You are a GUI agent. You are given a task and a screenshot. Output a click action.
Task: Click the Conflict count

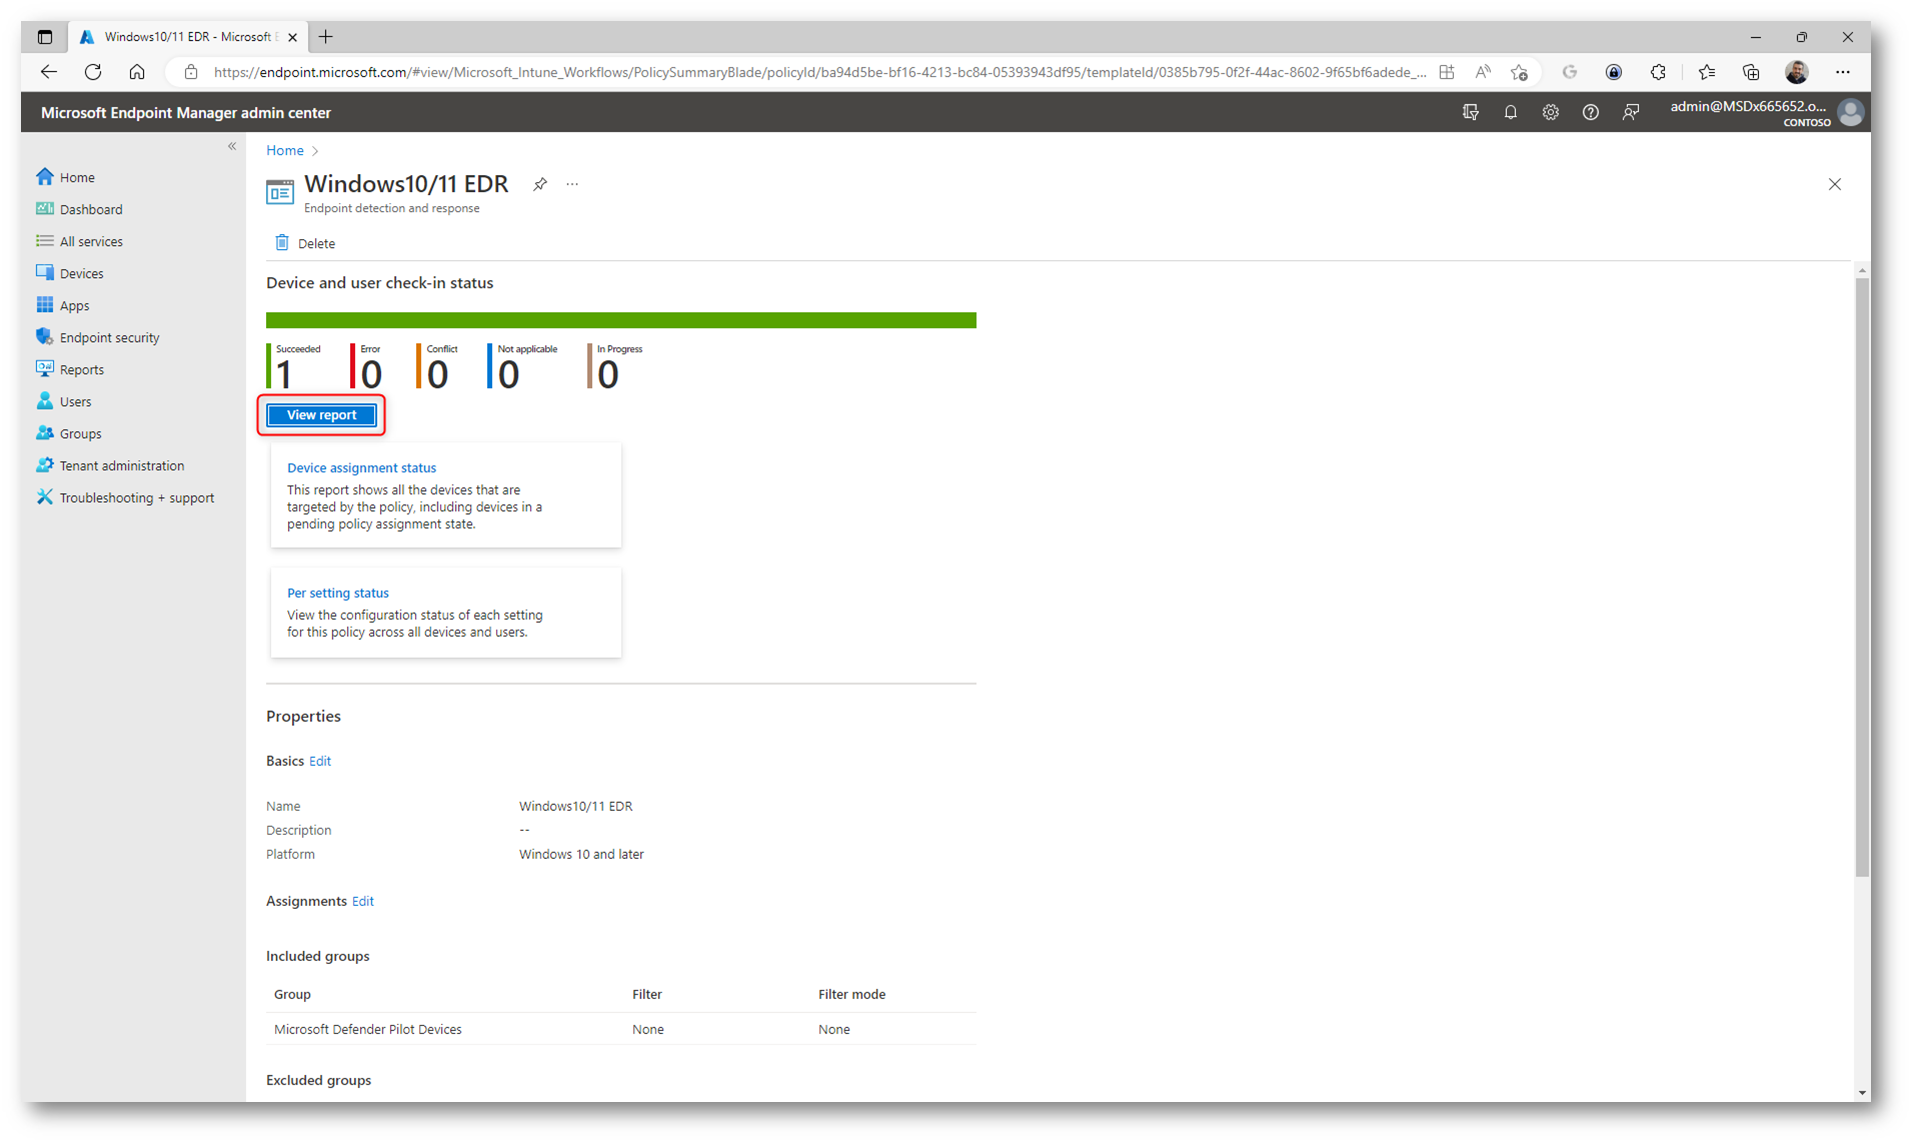tap(437, 375)
